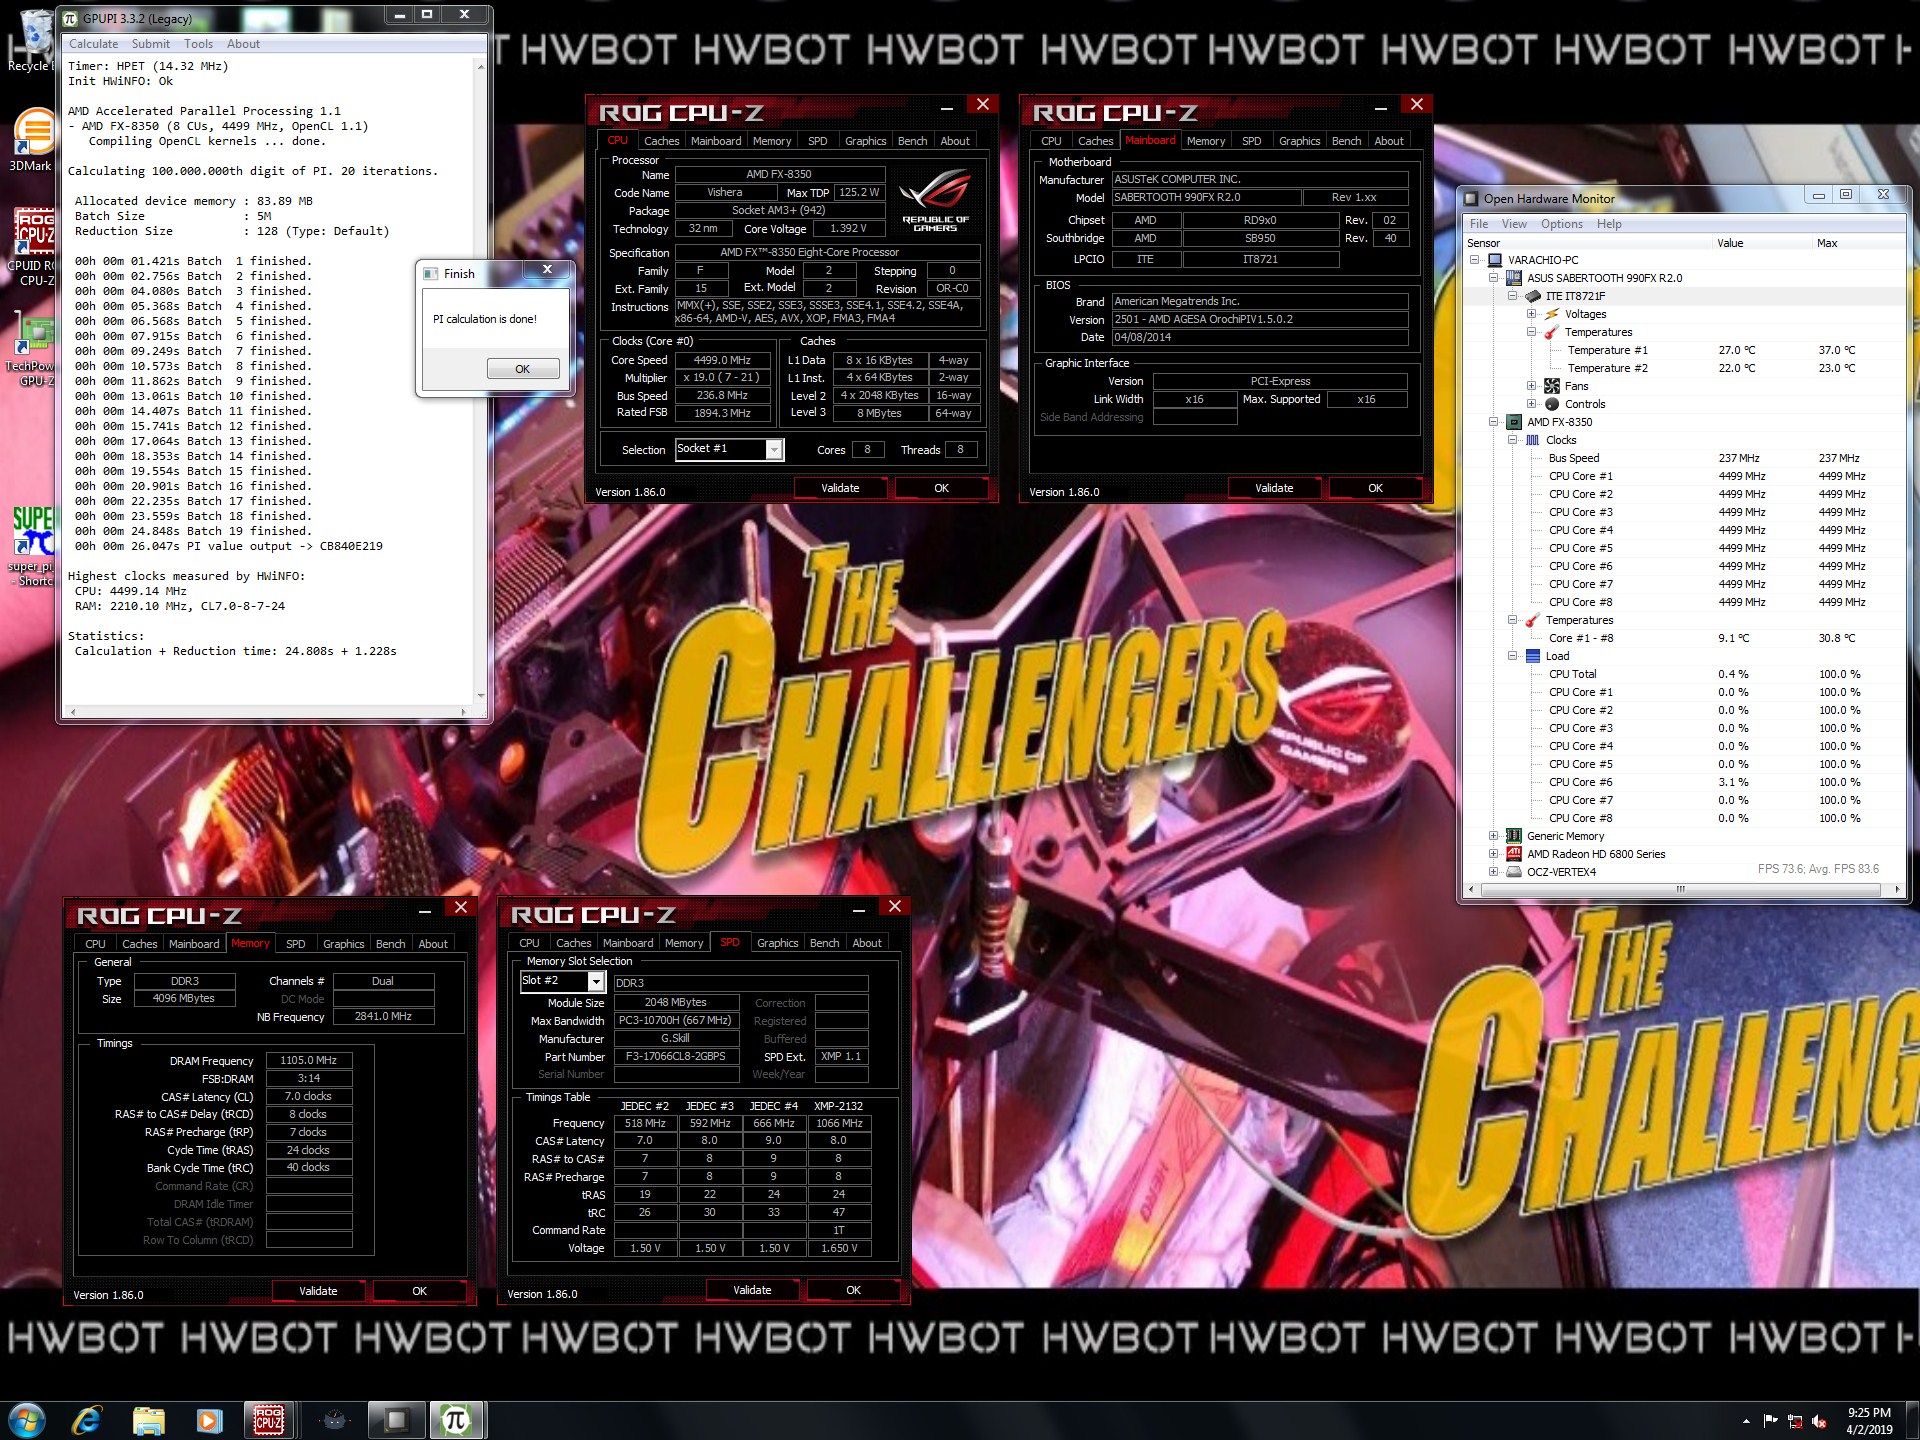Click the Core Speed 4499.0 MHz field
1920x1440 pixels.
722,360
